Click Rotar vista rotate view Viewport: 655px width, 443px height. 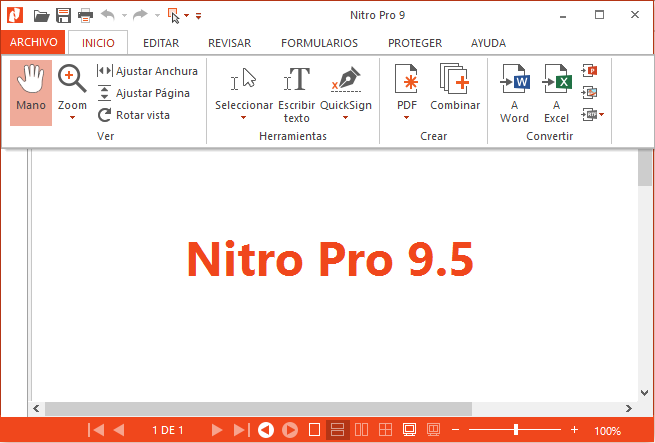point(134,115)
